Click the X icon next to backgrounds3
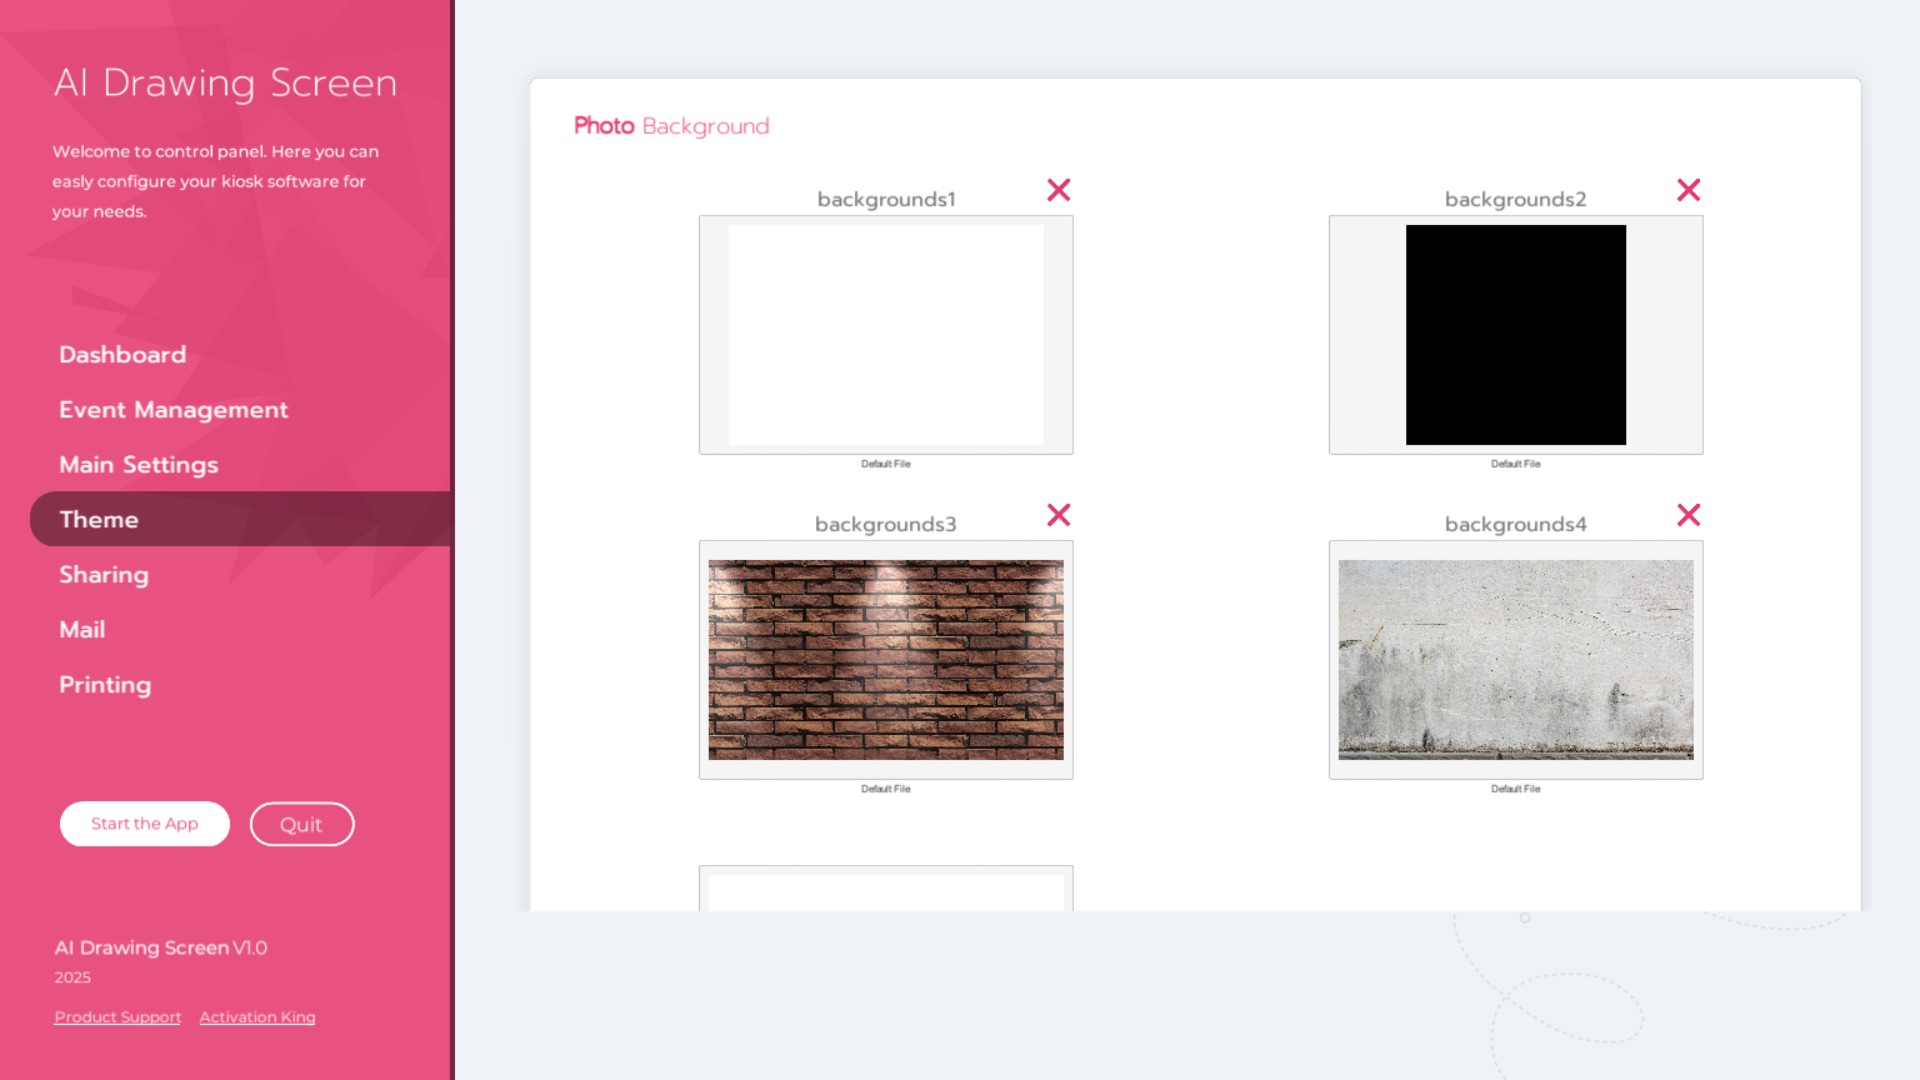 coord(1058,515)
